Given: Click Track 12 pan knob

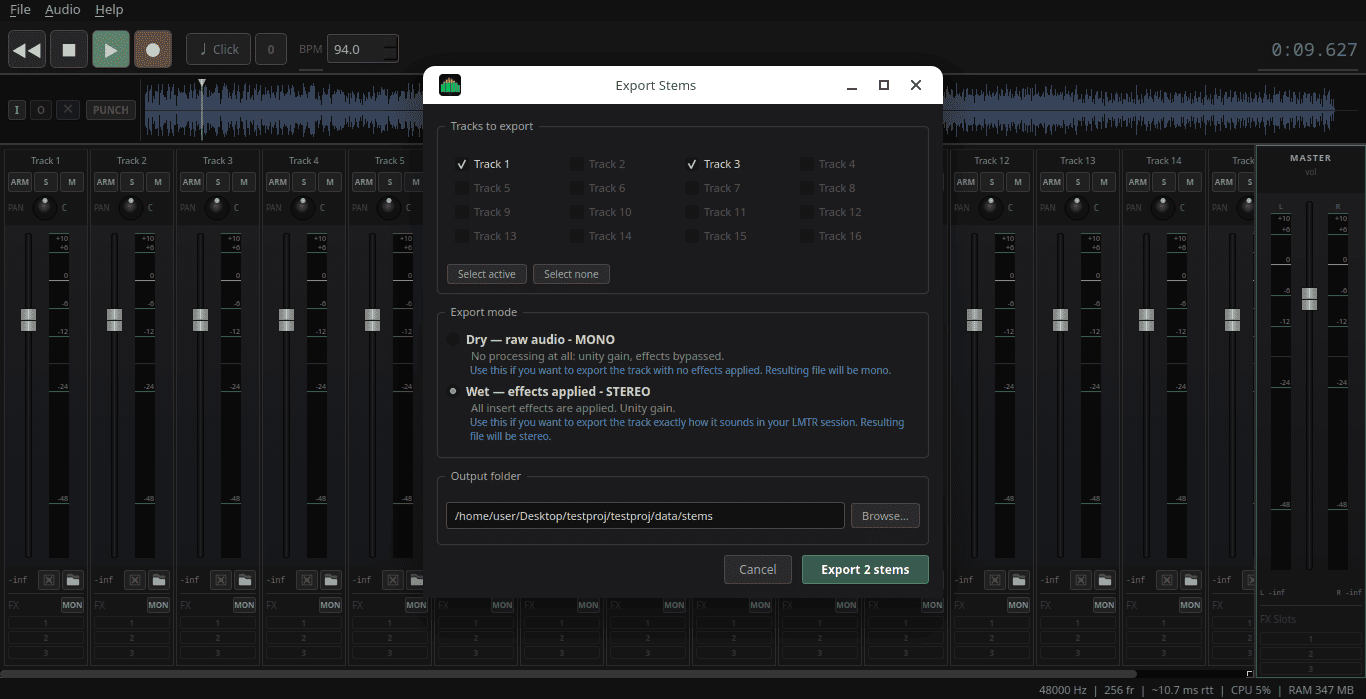Looking at the screenshot, I should click(990, 208).
